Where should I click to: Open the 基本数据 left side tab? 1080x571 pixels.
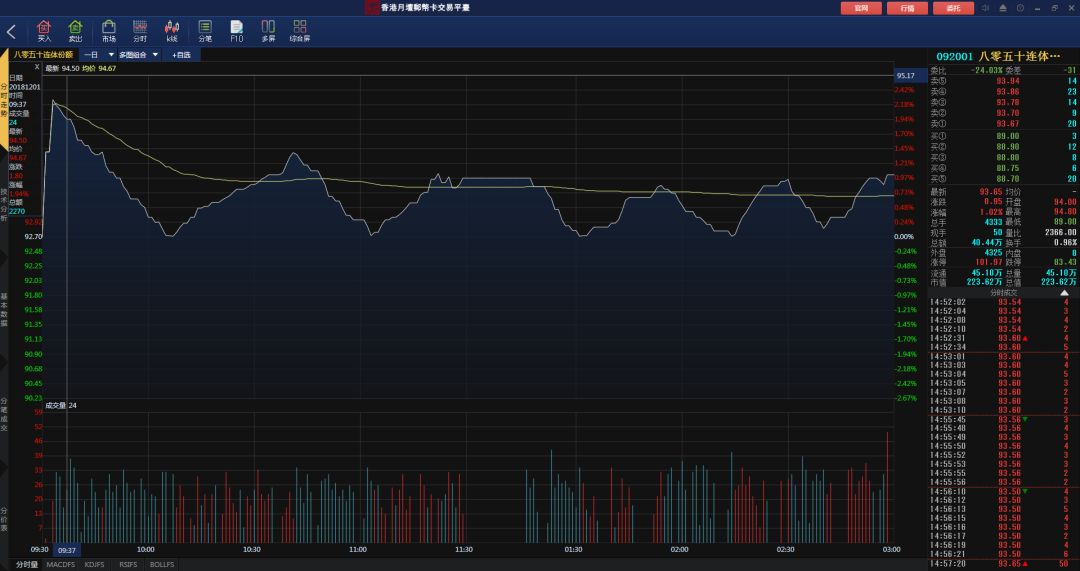(4, 309)
